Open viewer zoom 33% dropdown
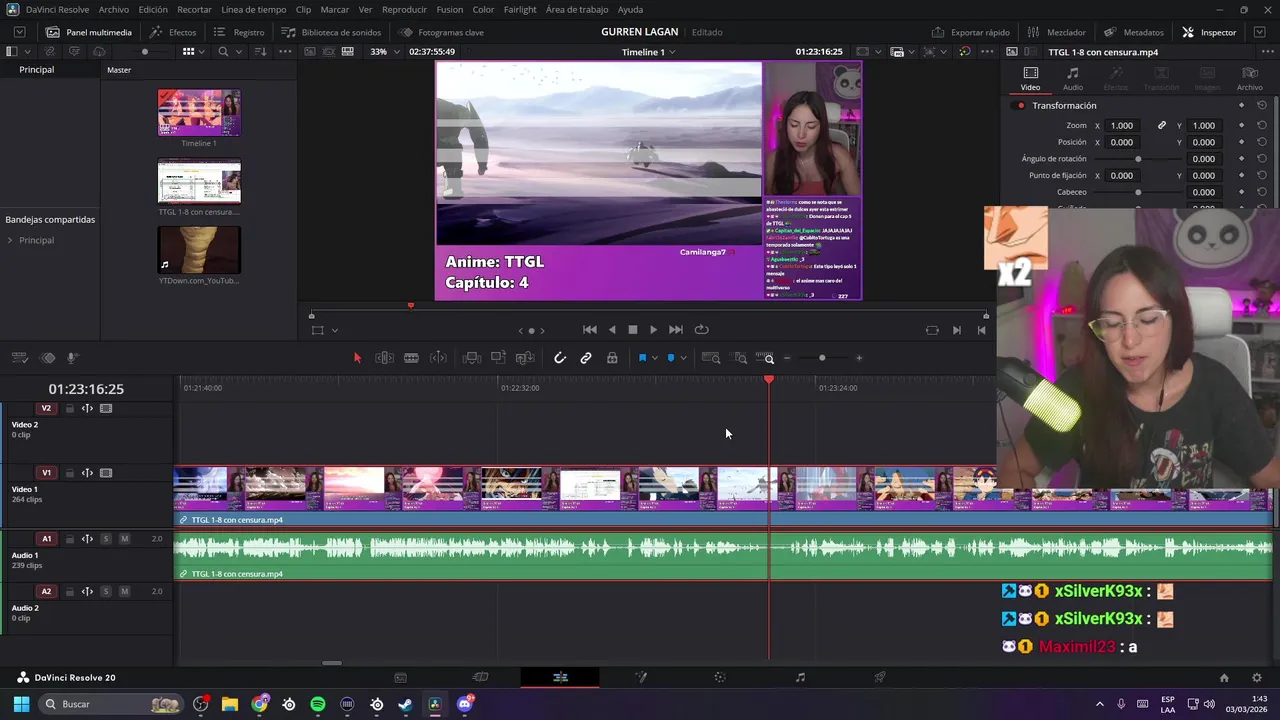The image size is (1280, 720). pyautogui.click(x=385, y=52)
